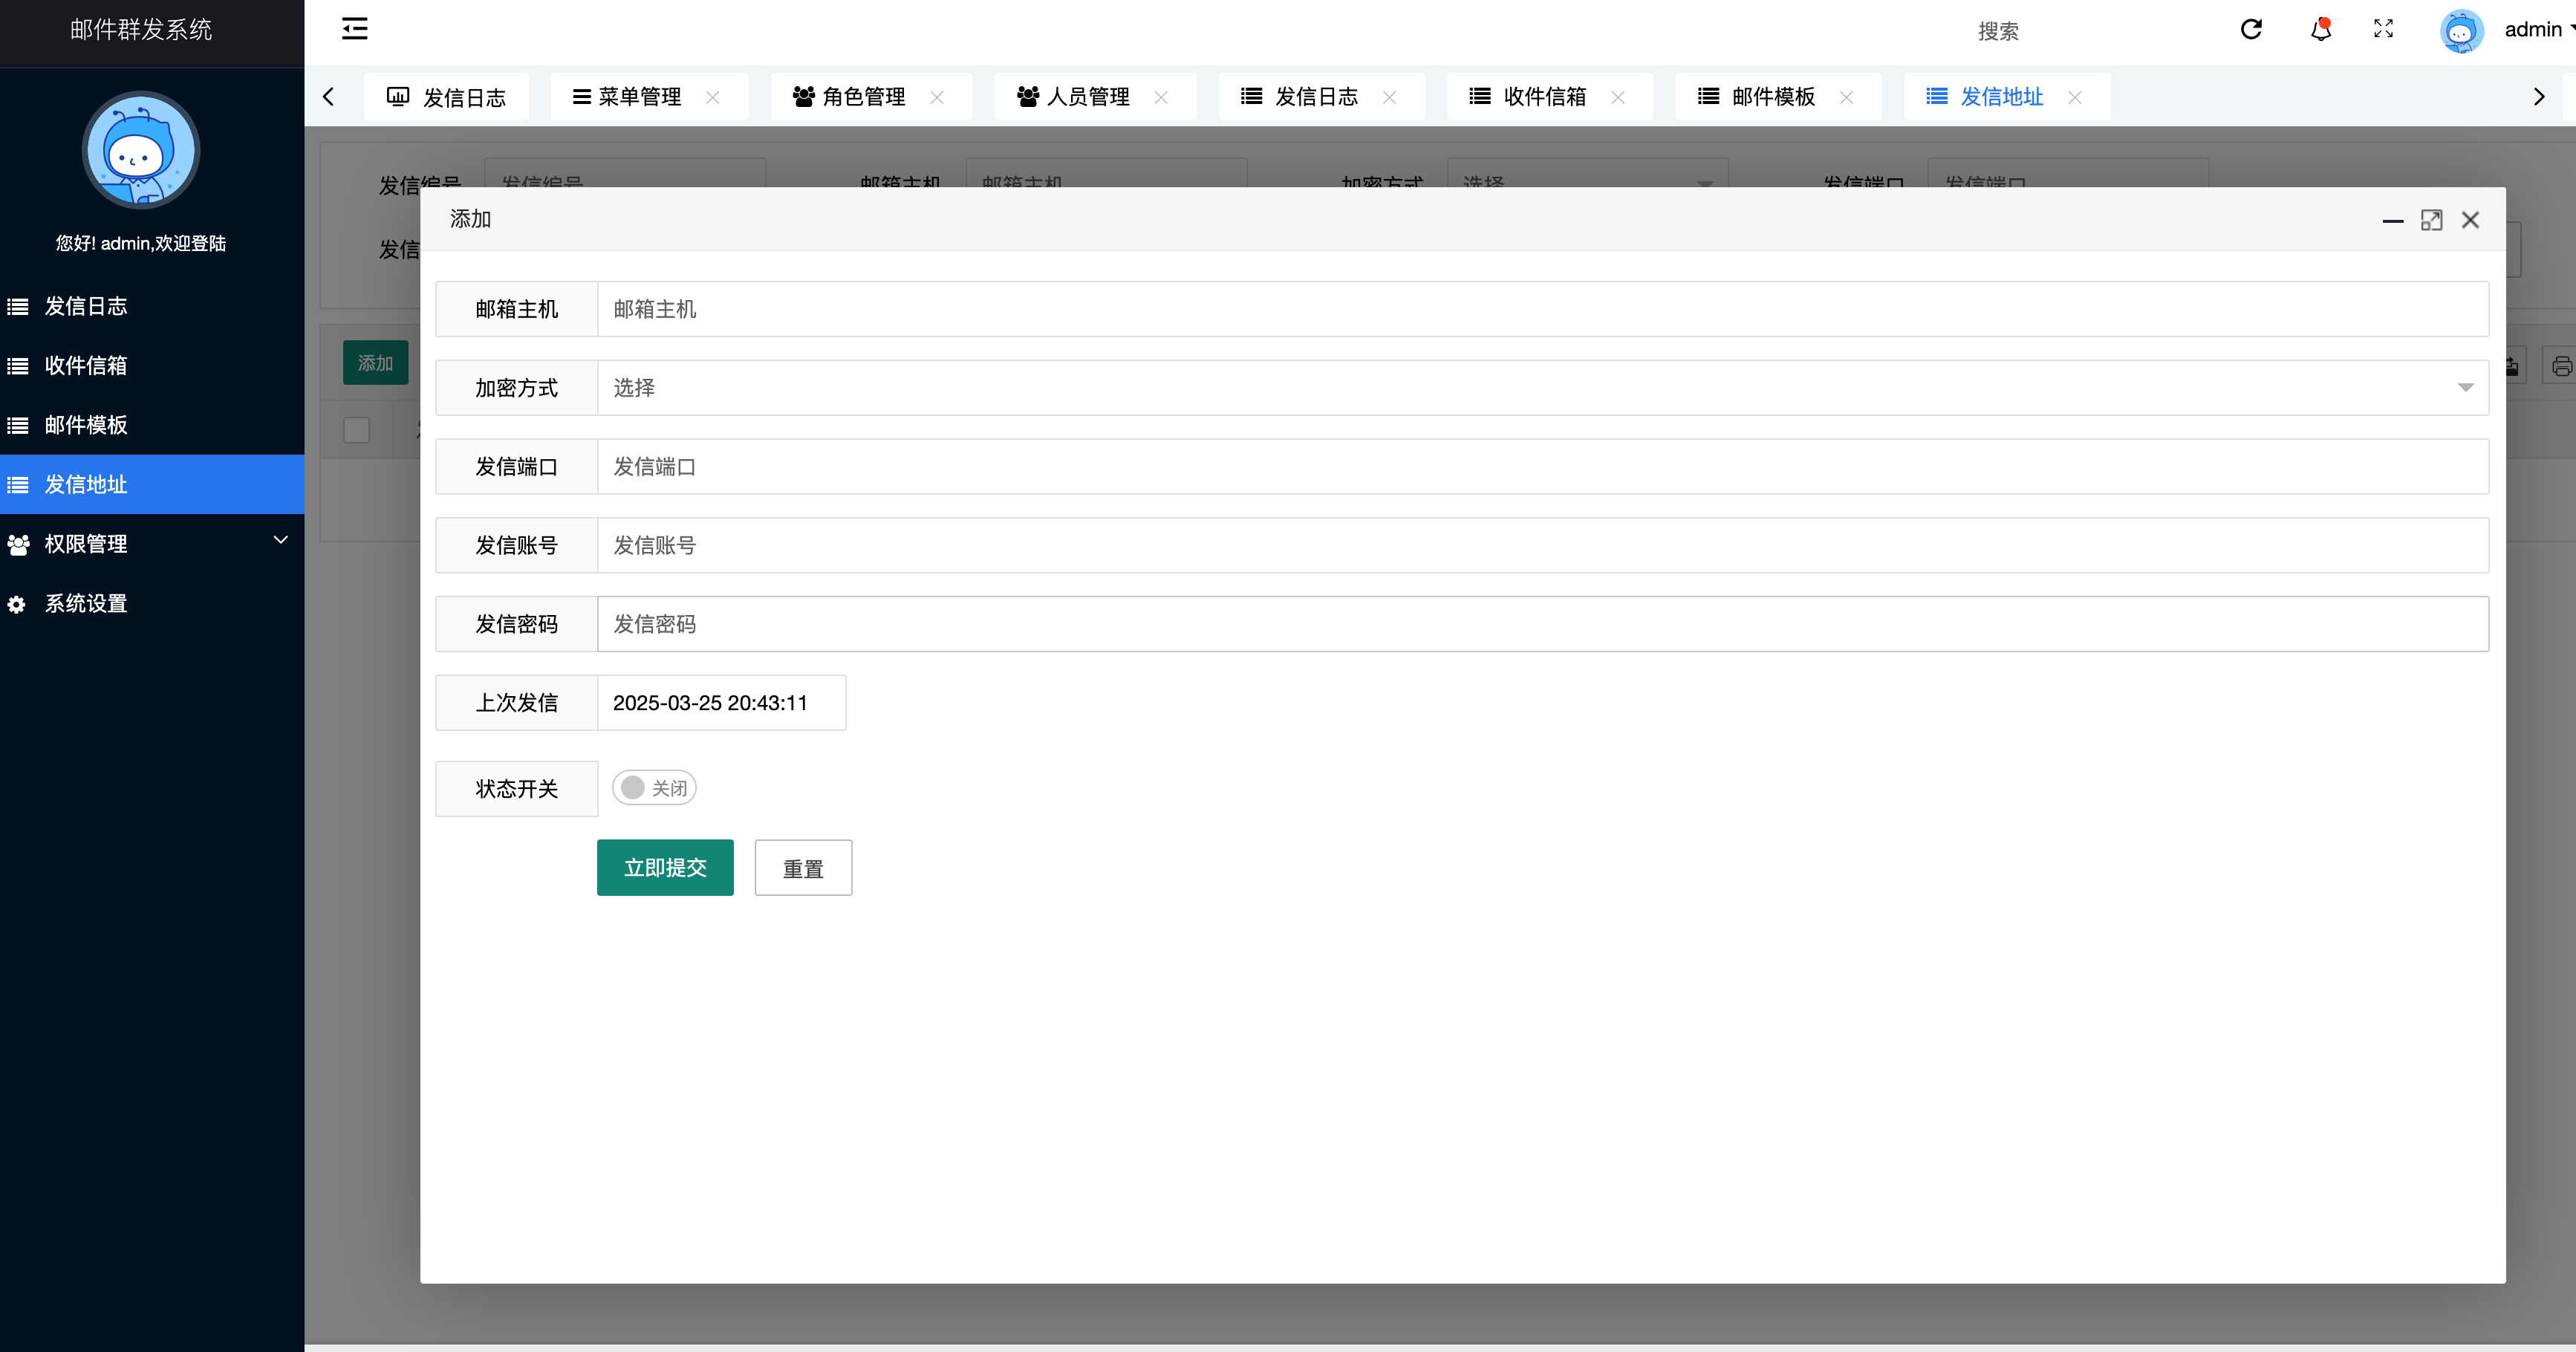Toggle fullscreen with the expand arrows icon
Image resolution: width=2576 pixels, height=1352 pixels.
point(2384,29)
